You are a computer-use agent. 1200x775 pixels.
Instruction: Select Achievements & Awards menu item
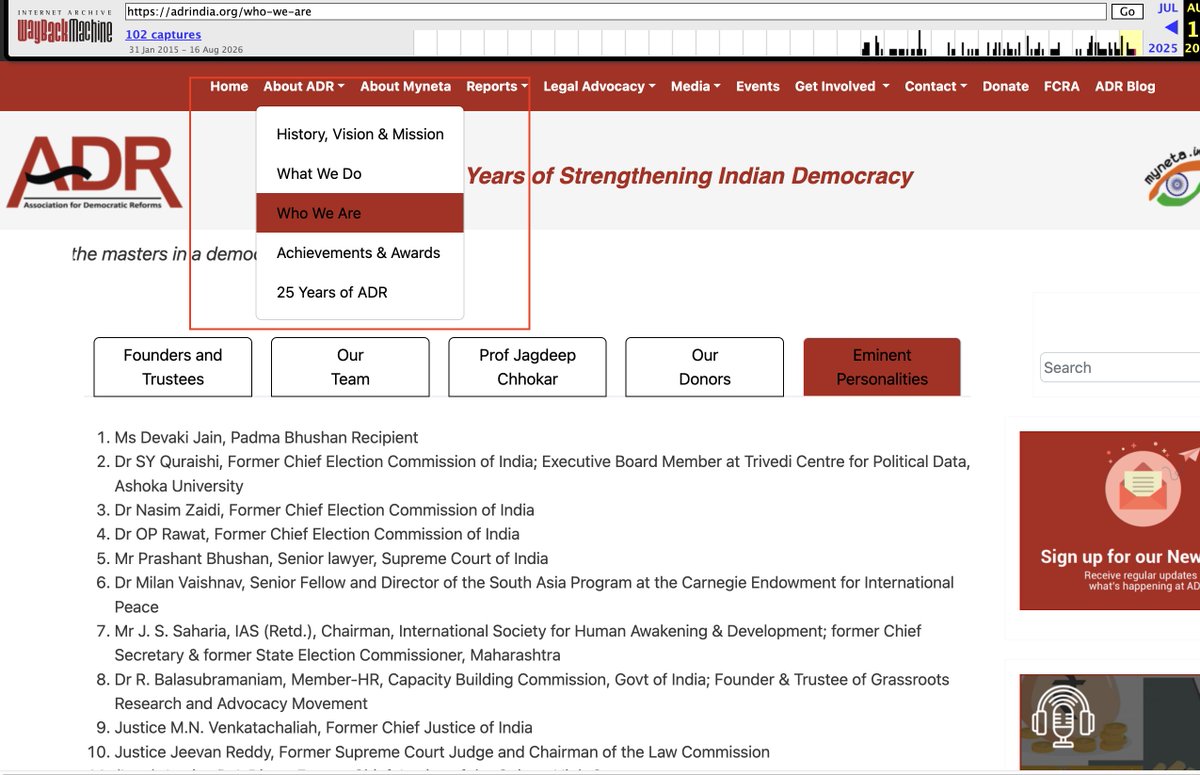360,253
